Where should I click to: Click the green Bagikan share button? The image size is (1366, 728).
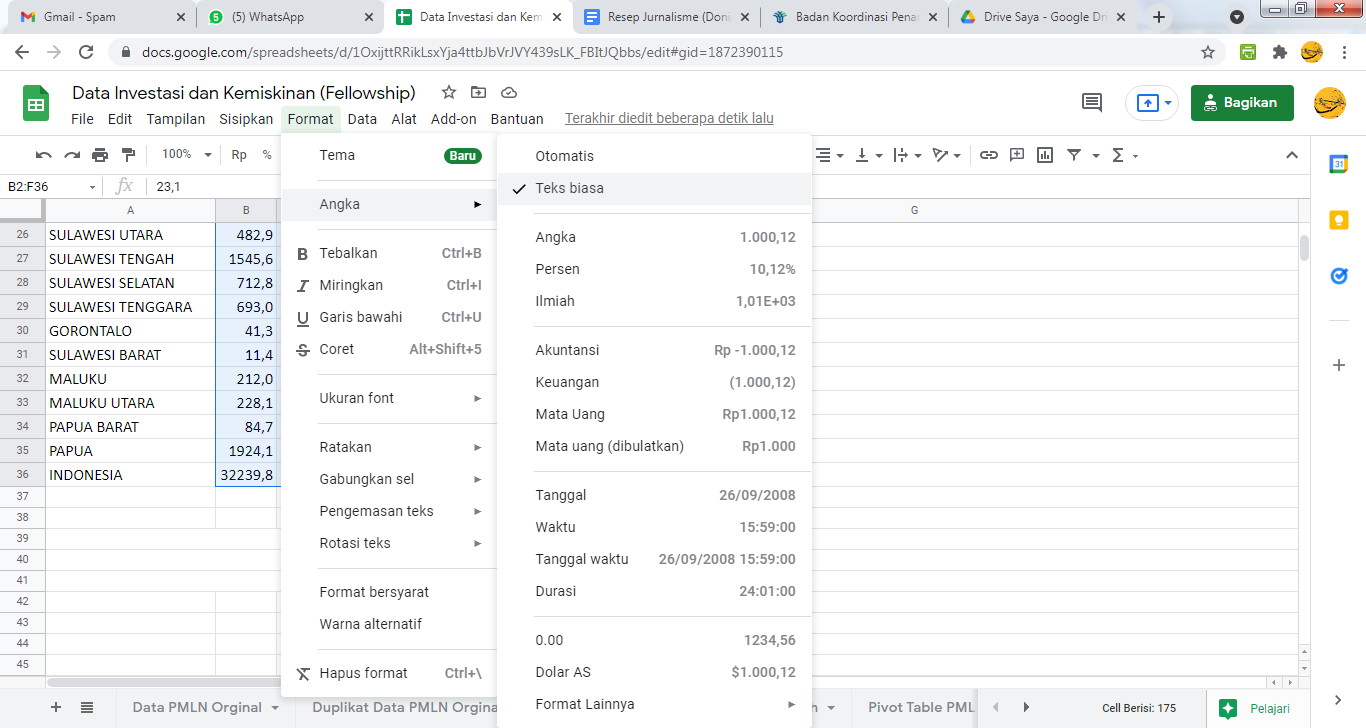pos(1241,103)
